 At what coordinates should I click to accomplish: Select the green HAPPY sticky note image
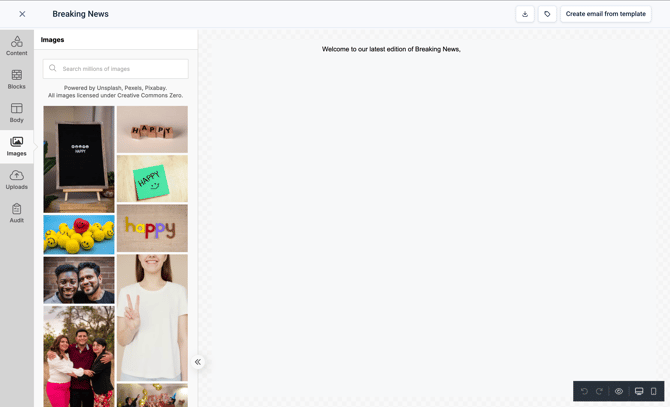[152, 179]
